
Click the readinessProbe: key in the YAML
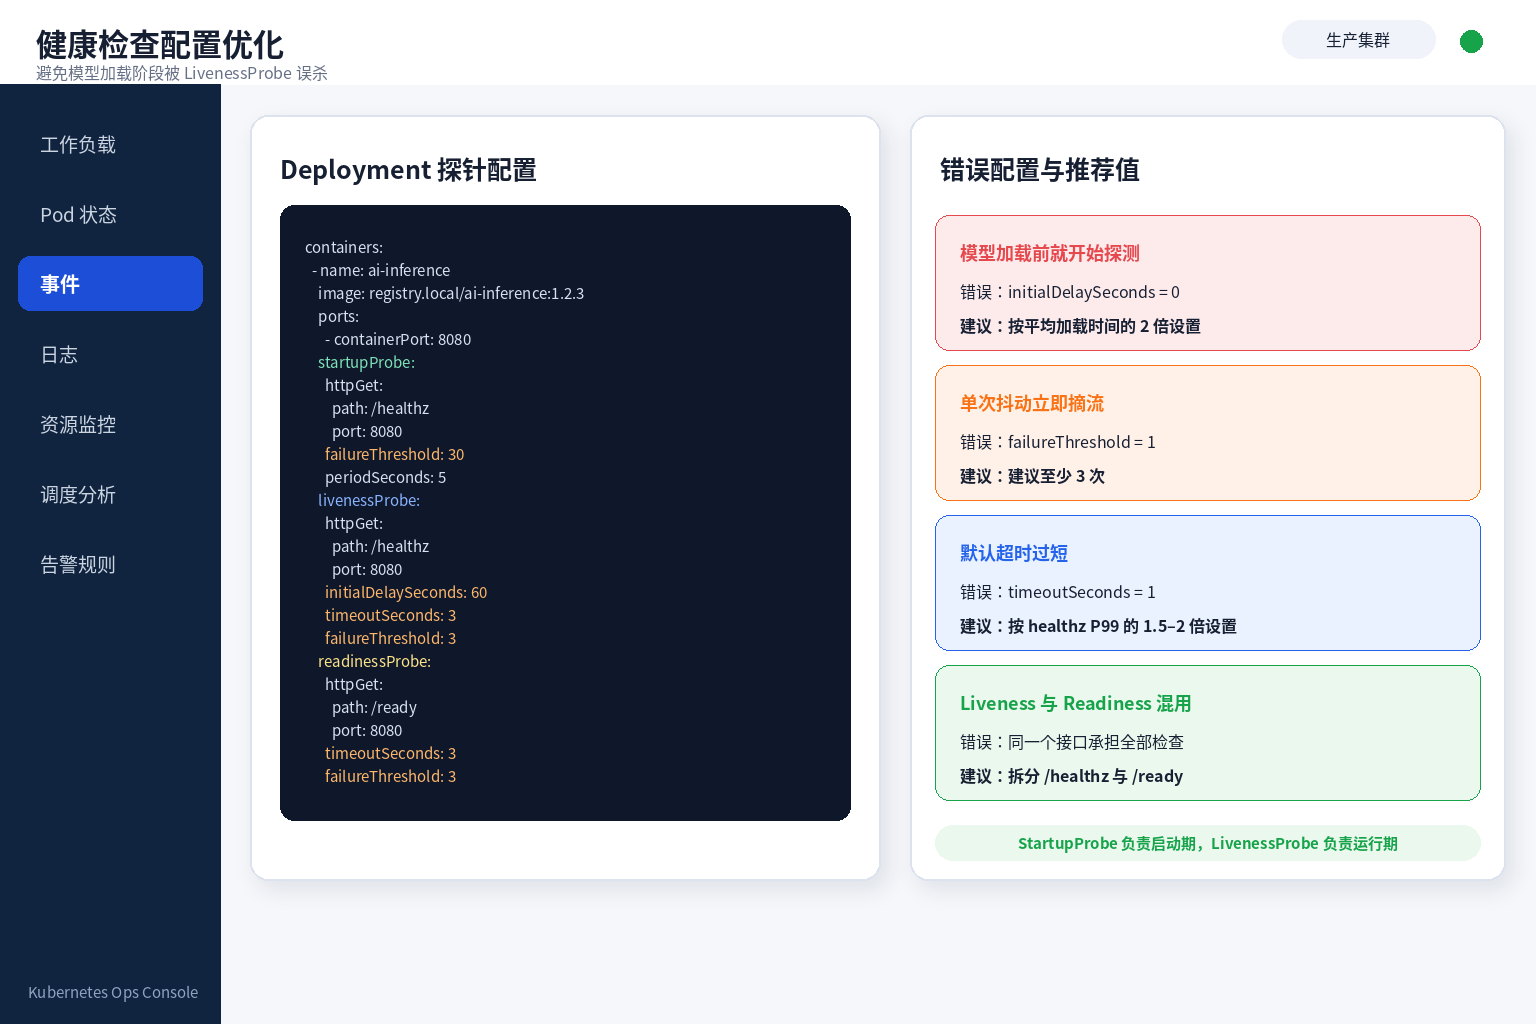coord(375,661)
